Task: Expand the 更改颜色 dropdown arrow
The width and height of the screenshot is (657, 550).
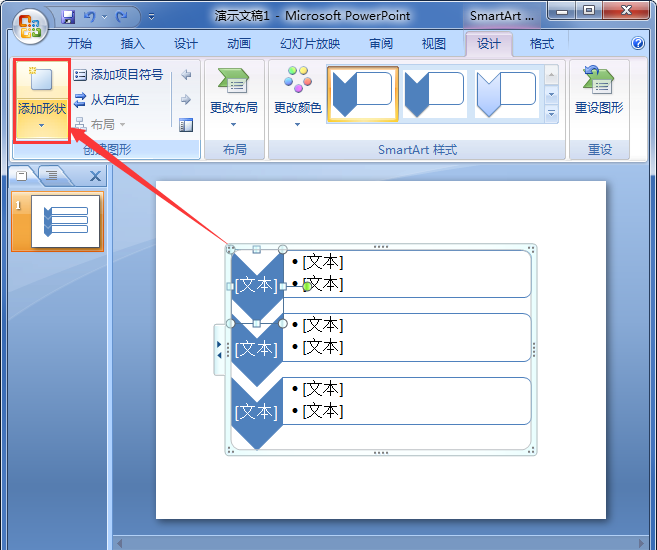Action: (297, 124)
